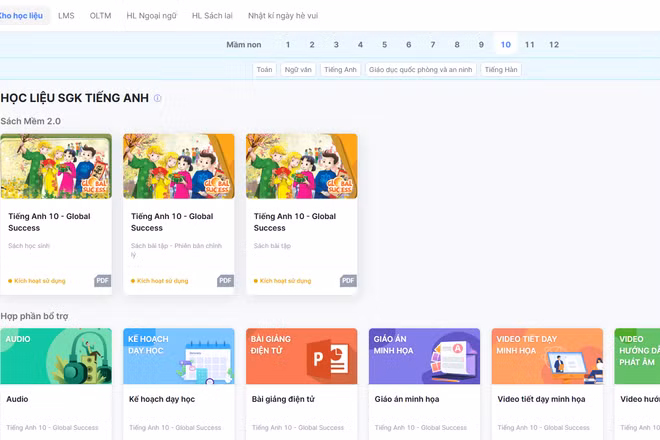Go to HL Ngoại ngữ tab
Viewport: 660px width, 440px height.
tap(152, 16)
